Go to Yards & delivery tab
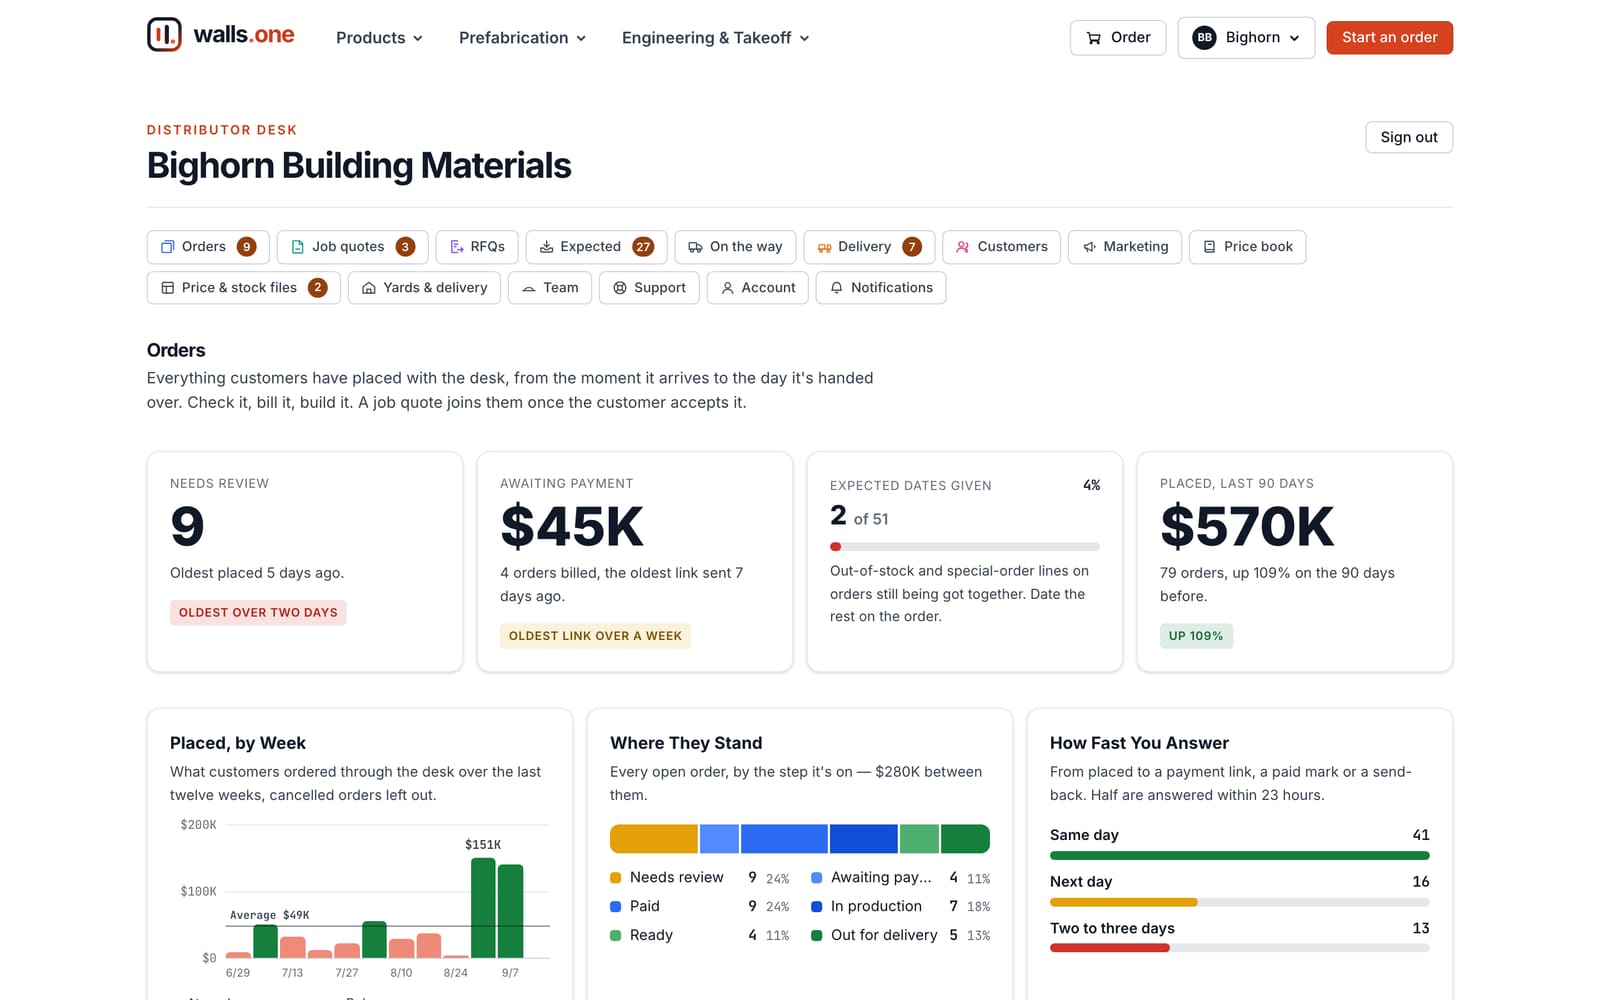This screenshot has width=1600, height=1000. [x=424, y=288]
